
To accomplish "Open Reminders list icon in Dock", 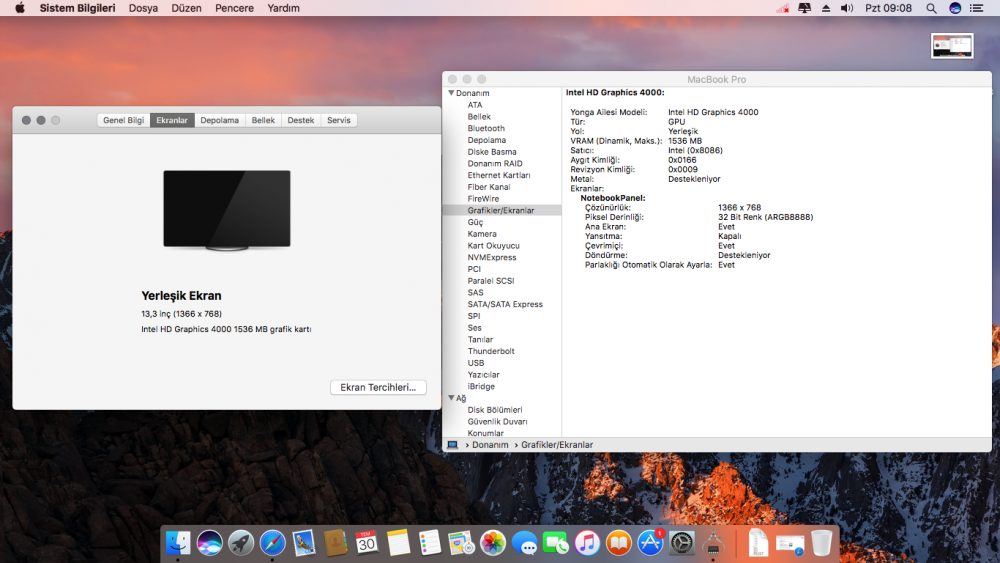I will [x=430, y=543].
